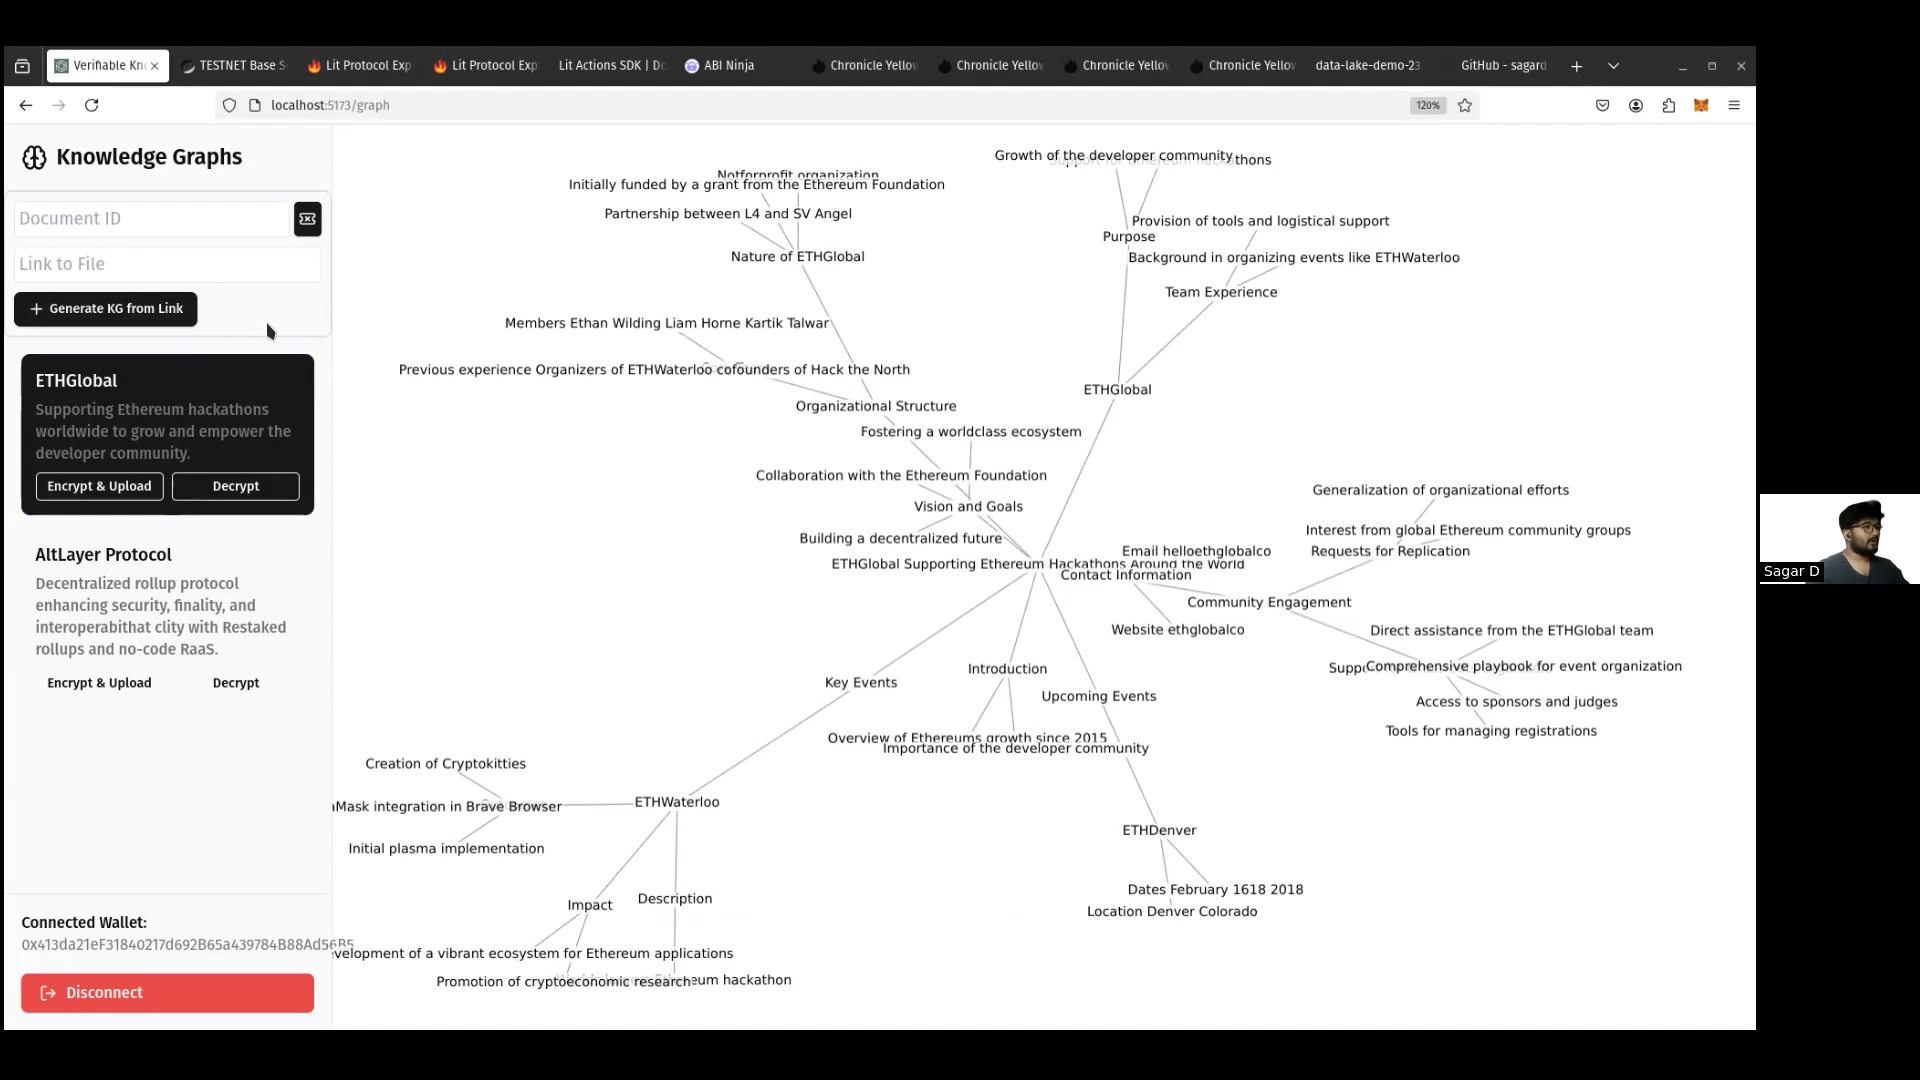Click the Sagar D webcam thumbnail

[x=1839, y=539]
